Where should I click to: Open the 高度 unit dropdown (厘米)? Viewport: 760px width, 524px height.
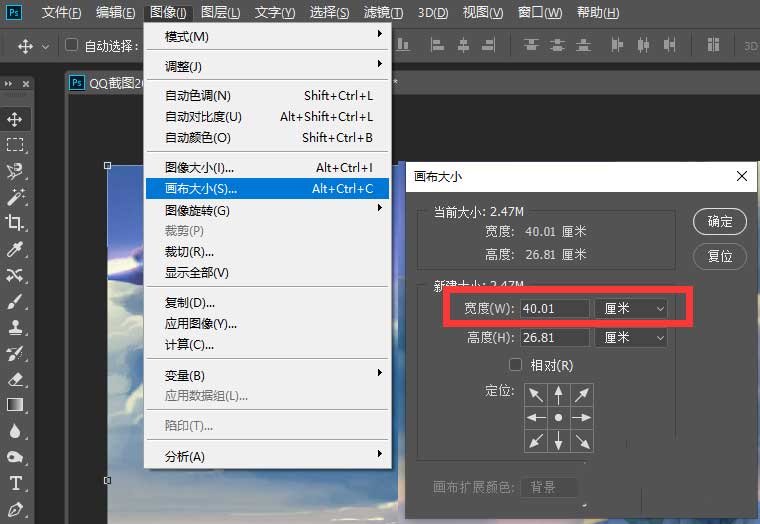pos(631,337)
